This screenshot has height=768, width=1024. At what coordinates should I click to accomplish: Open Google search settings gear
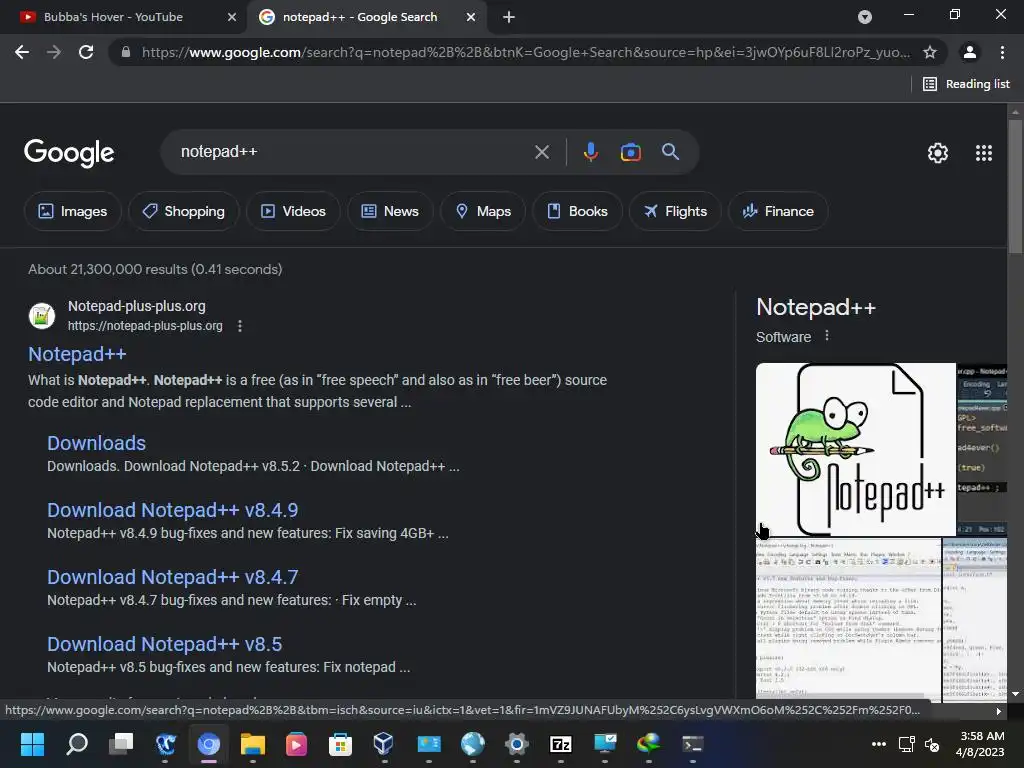[938, 153]
